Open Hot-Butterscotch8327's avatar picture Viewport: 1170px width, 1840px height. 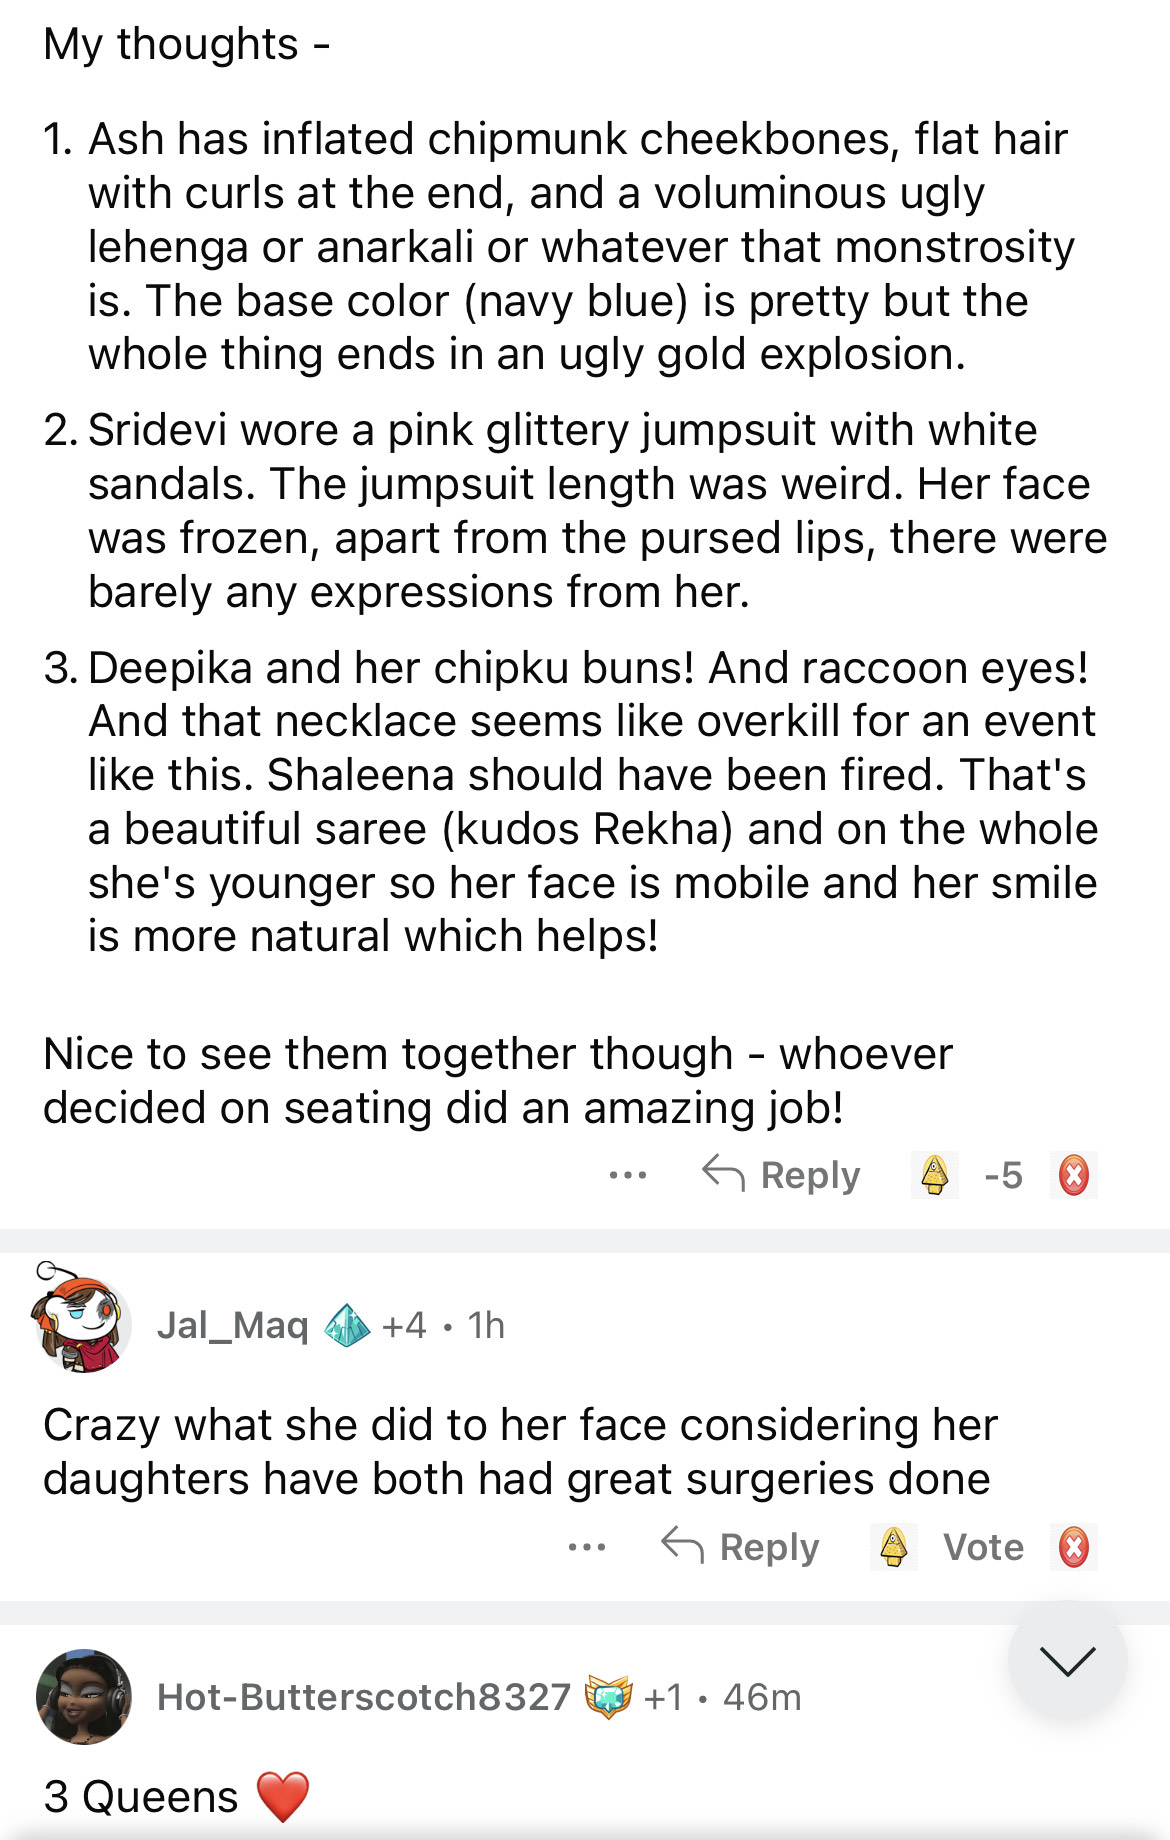(x=84, y=1697)
